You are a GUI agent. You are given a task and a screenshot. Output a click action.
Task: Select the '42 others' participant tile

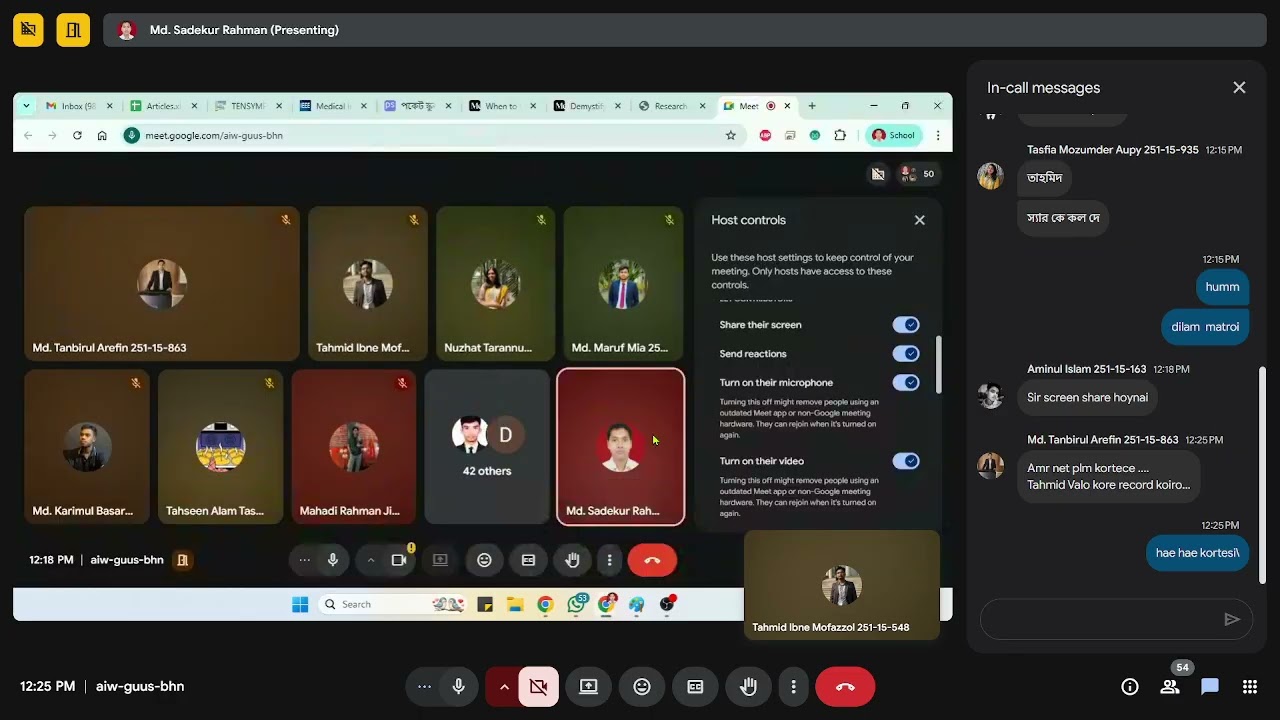pyautogui.click(x=487, y=447)
